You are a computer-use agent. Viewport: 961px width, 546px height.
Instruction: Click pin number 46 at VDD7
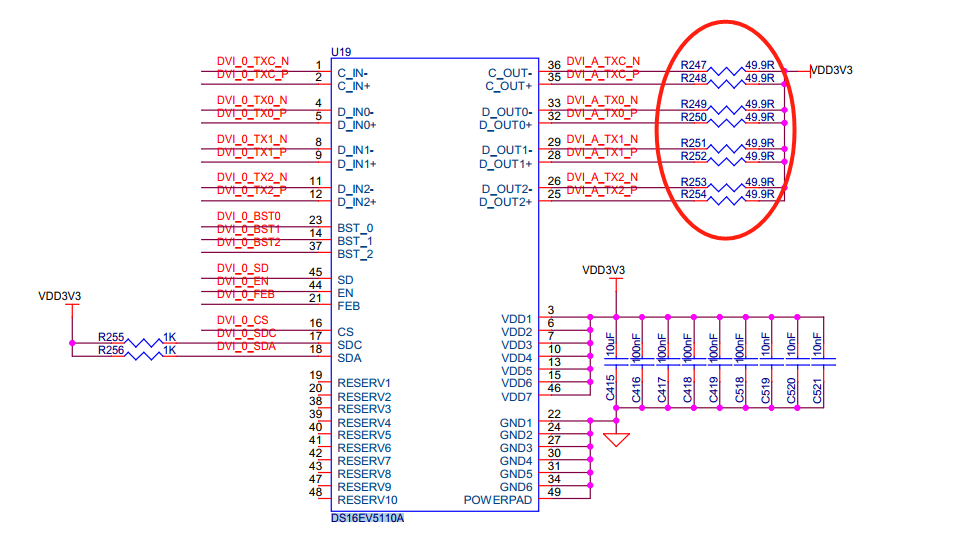coord(554,388)
